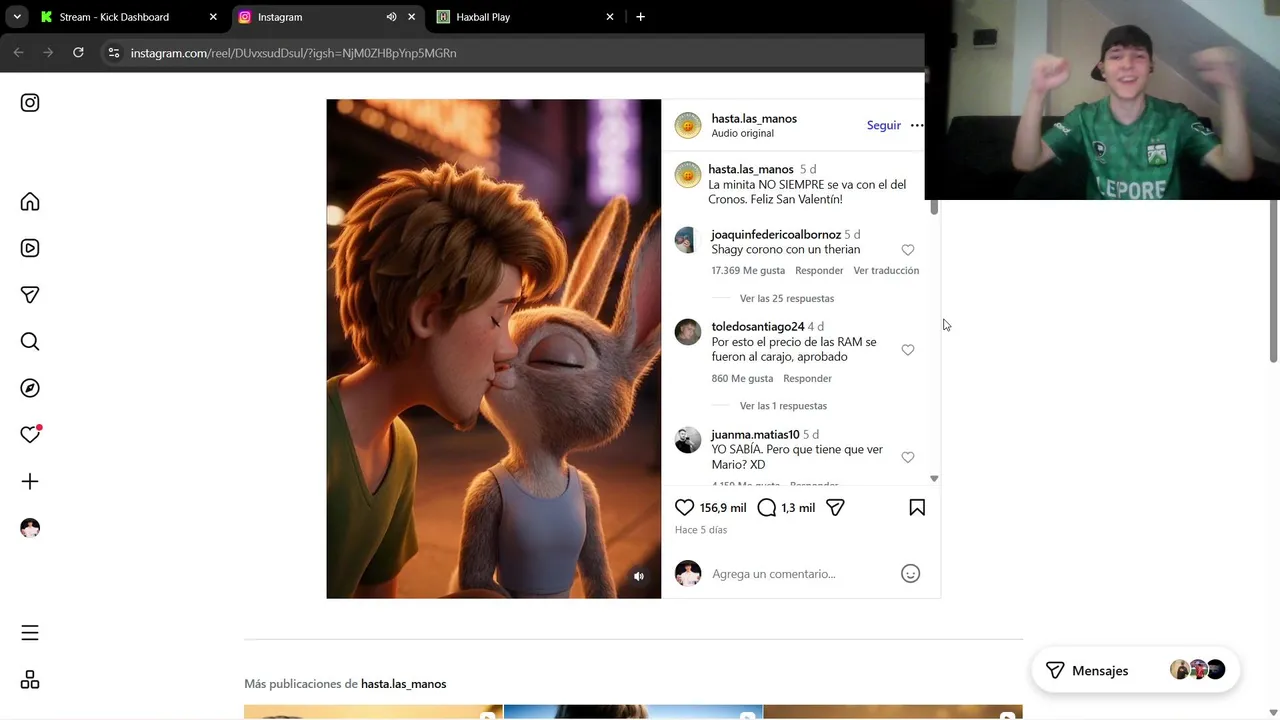Go to the Home feed icon
The image size is (1280, 720).
tap(30, 202)
